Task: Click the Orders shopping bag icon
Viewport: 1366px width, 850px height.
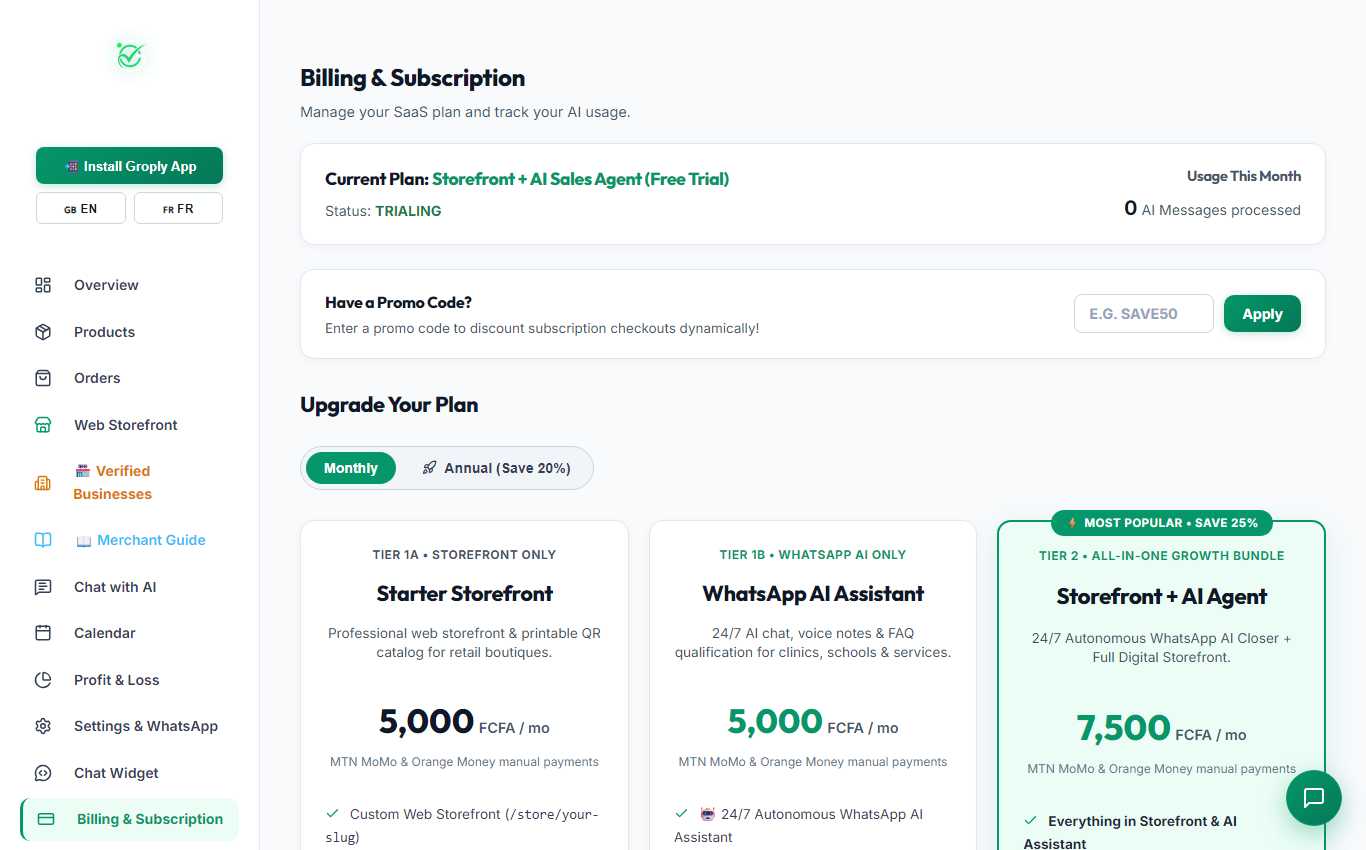Action: point(43,378)
